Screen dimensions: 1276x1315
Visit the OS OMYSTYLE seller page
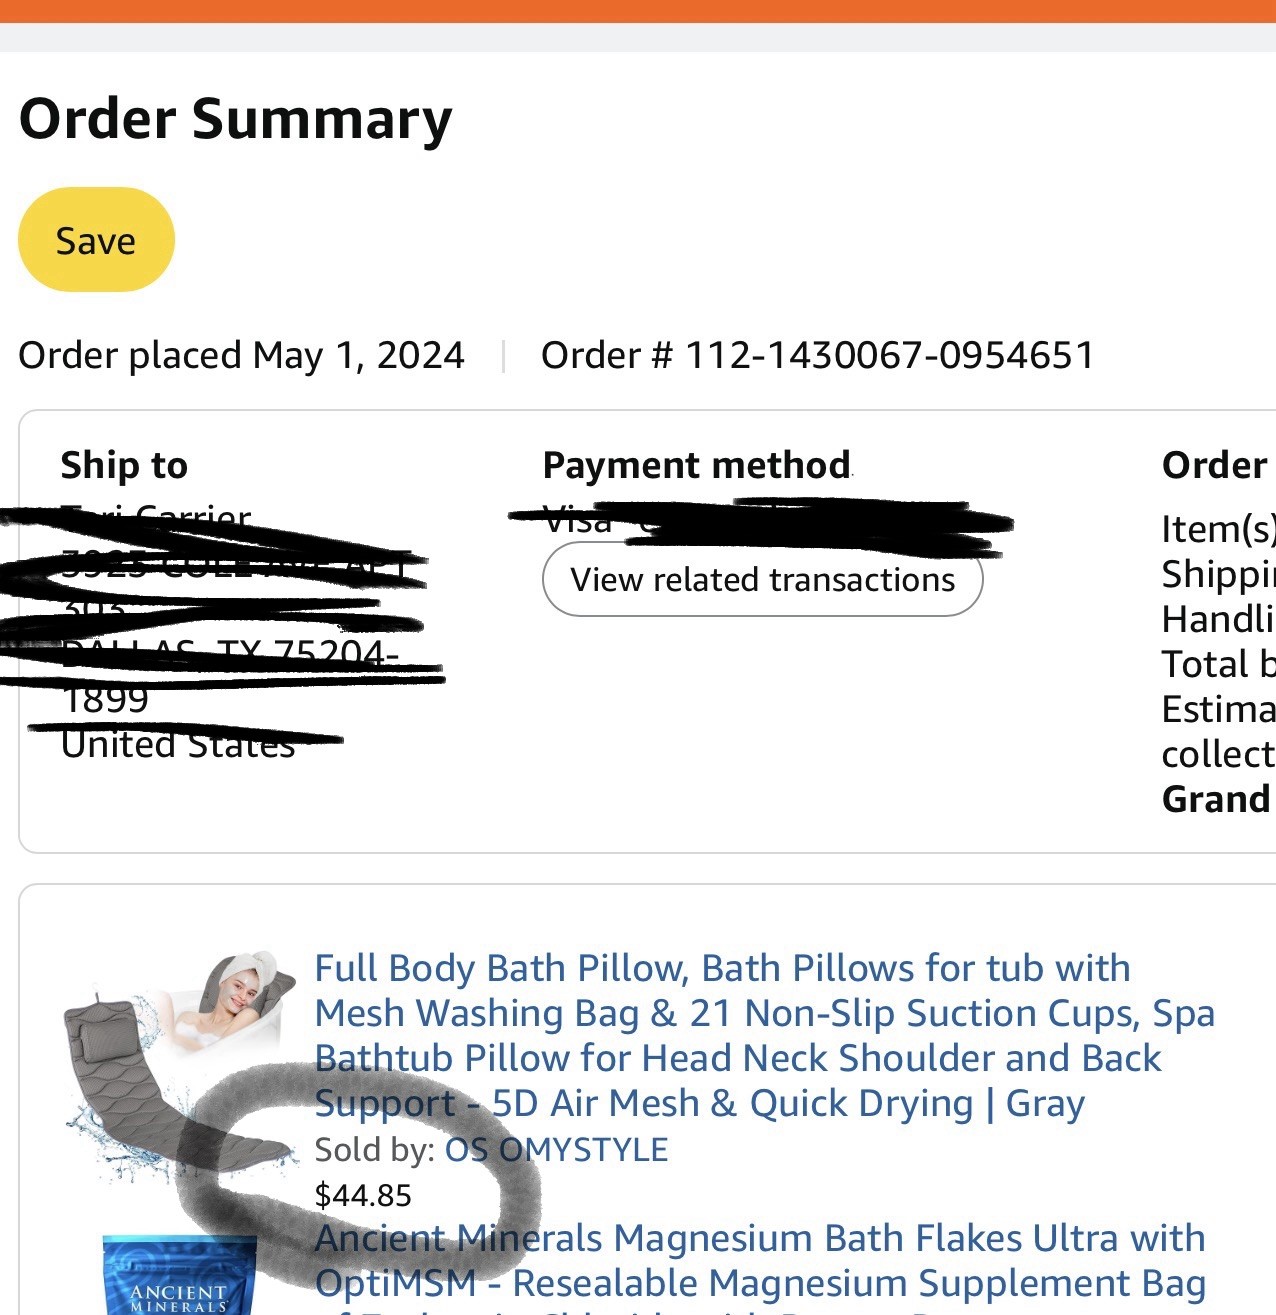coord(556,1150)
